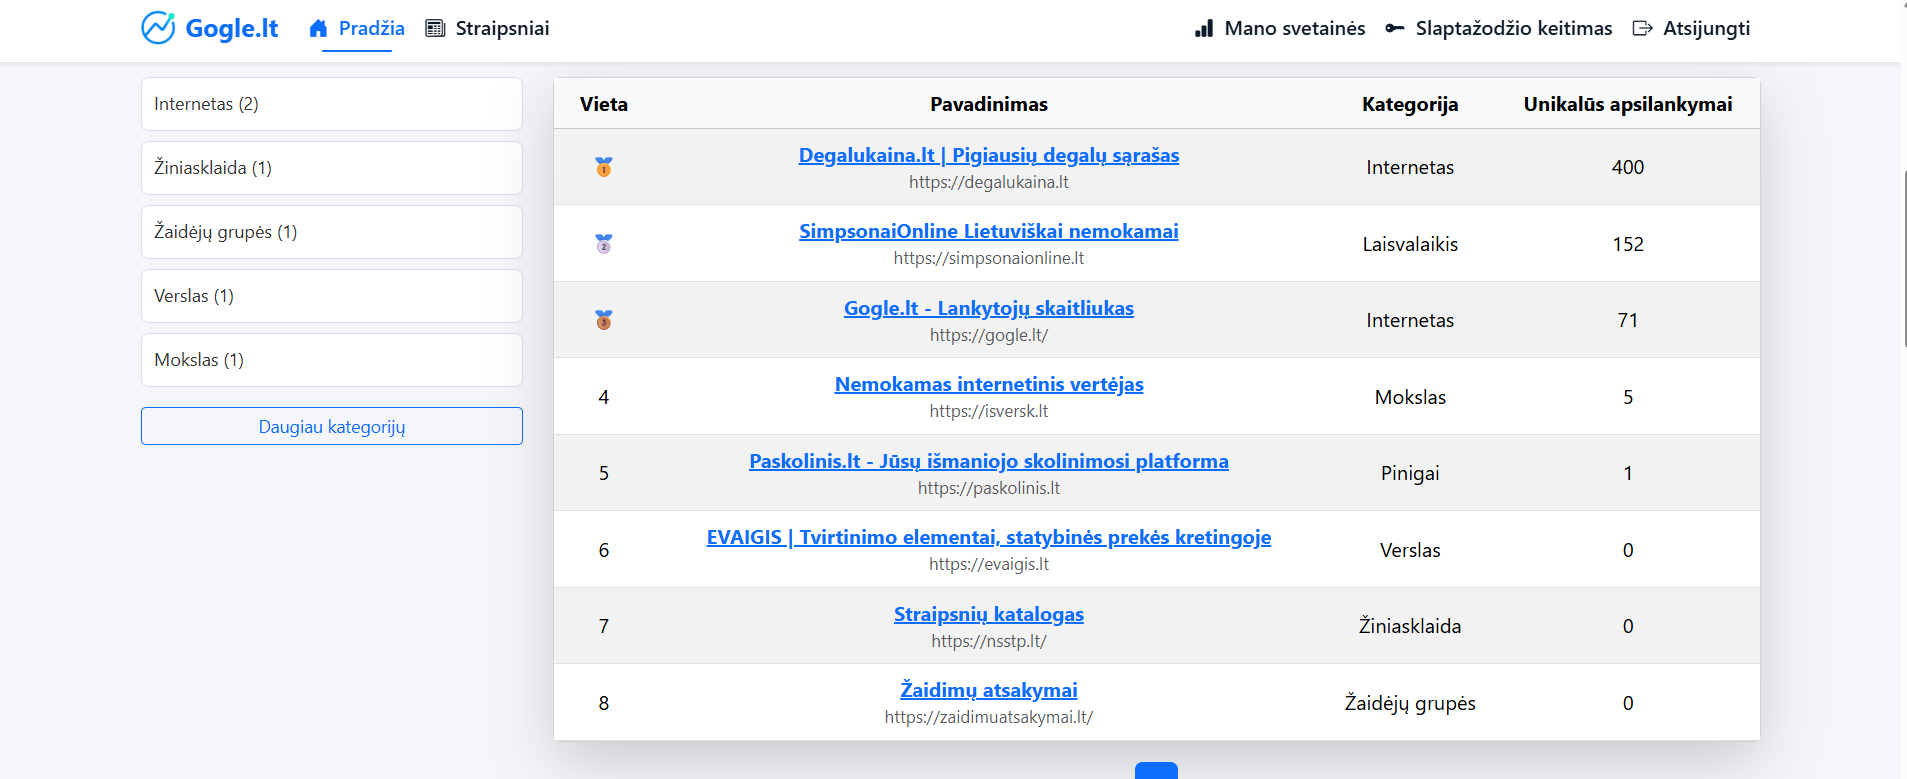Click the Gogle.lt logo icon

tap(158, 28)
